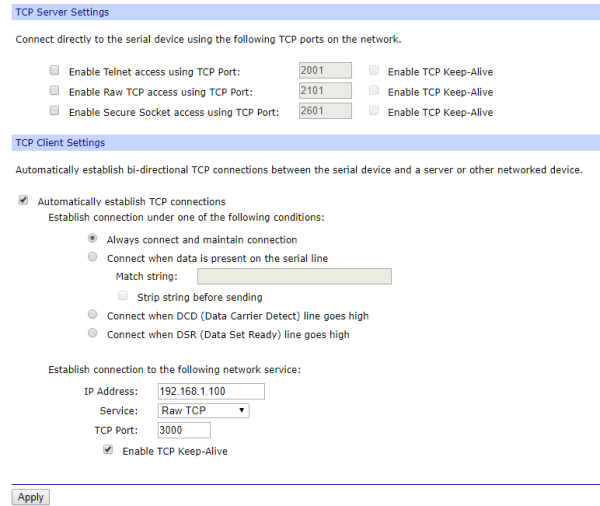Screen dimensions: 600x506
Task: Disable client TCP Keep-Alive checkbox
Action: (x=108, y=449)
